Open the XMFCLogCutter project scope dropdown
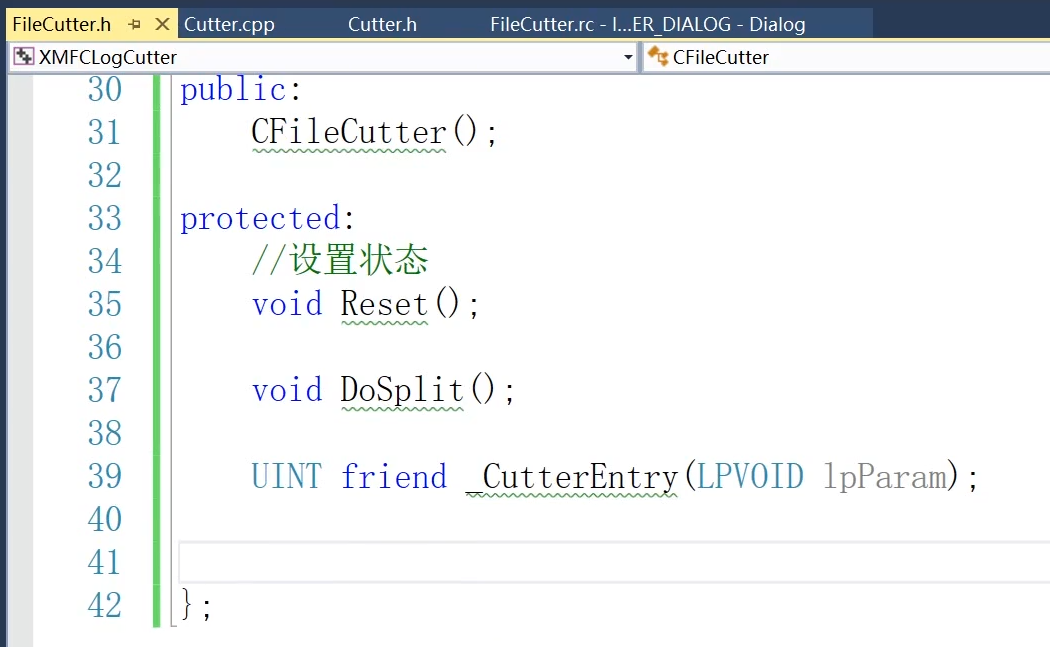Viewport: 1050px width, 647px height. click(x=323, y=58)
